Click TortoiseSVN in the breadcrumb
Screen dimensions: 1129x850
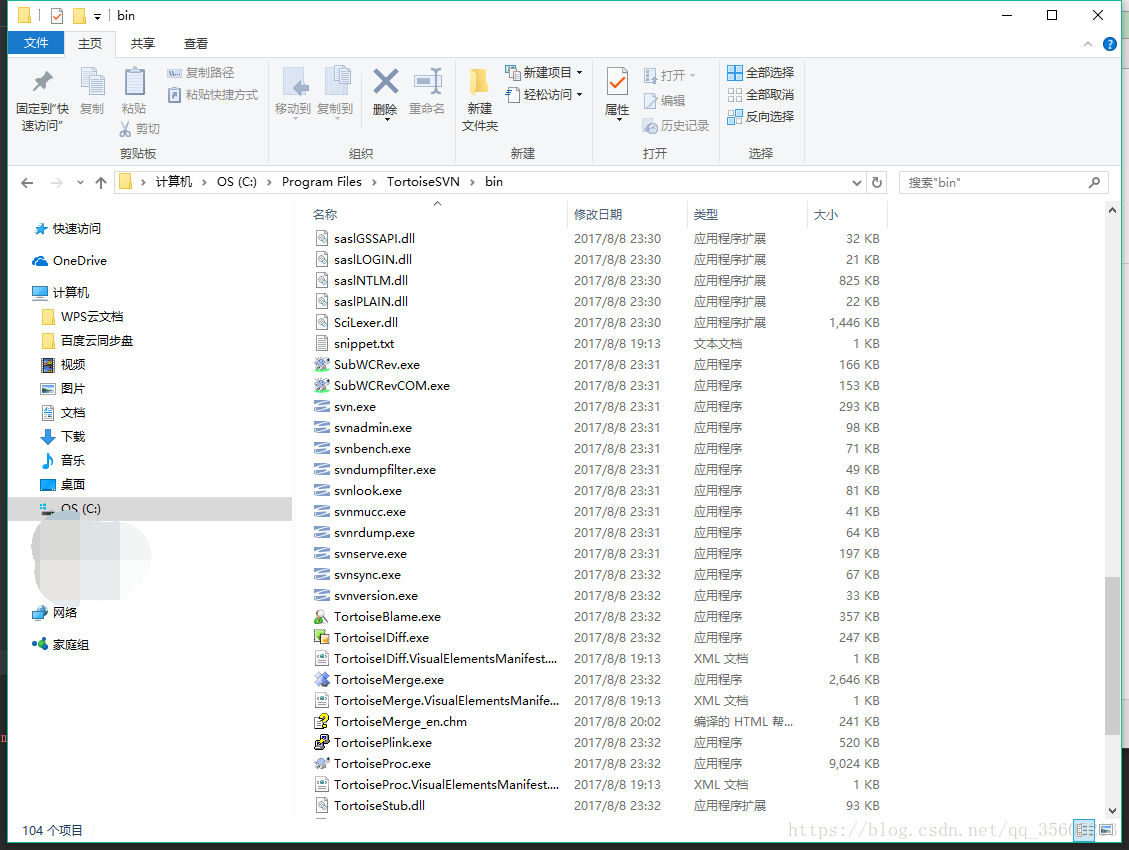(x=423, y=182)
